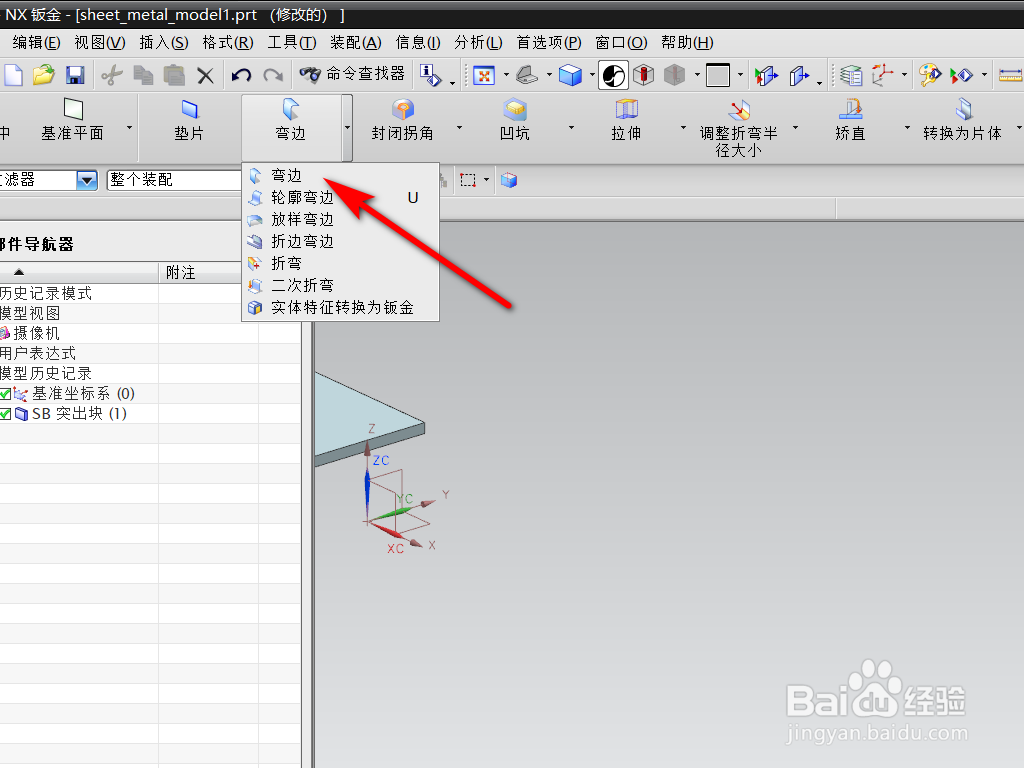
Task: Click the Cut scissors icon
Action: tap(112, 75)
